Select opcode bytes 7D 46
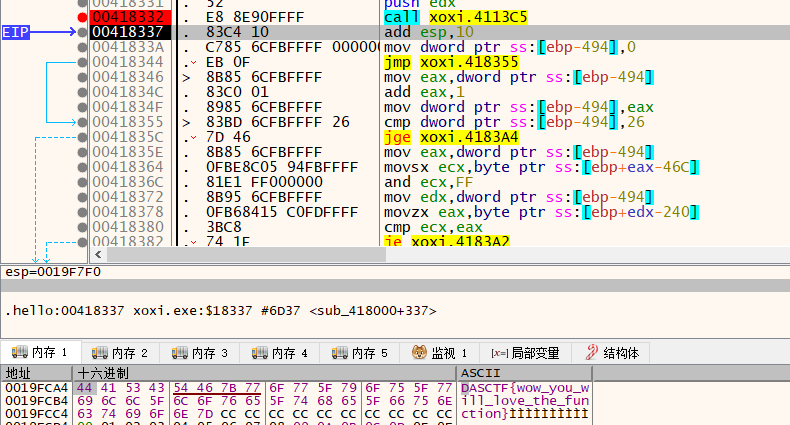The image size is (790, 425). coord(228,137)
